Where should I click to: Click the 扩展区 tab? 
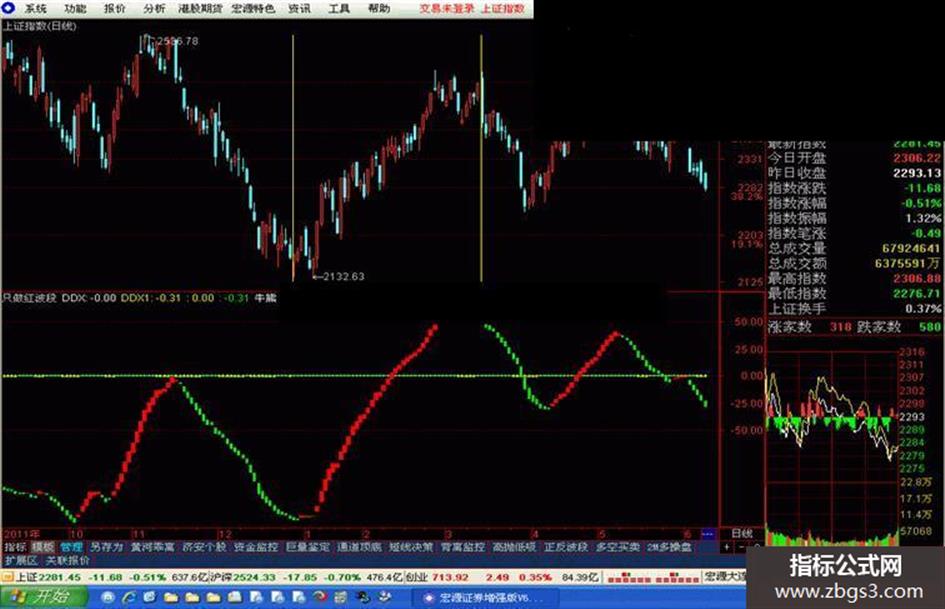(20, 560)
